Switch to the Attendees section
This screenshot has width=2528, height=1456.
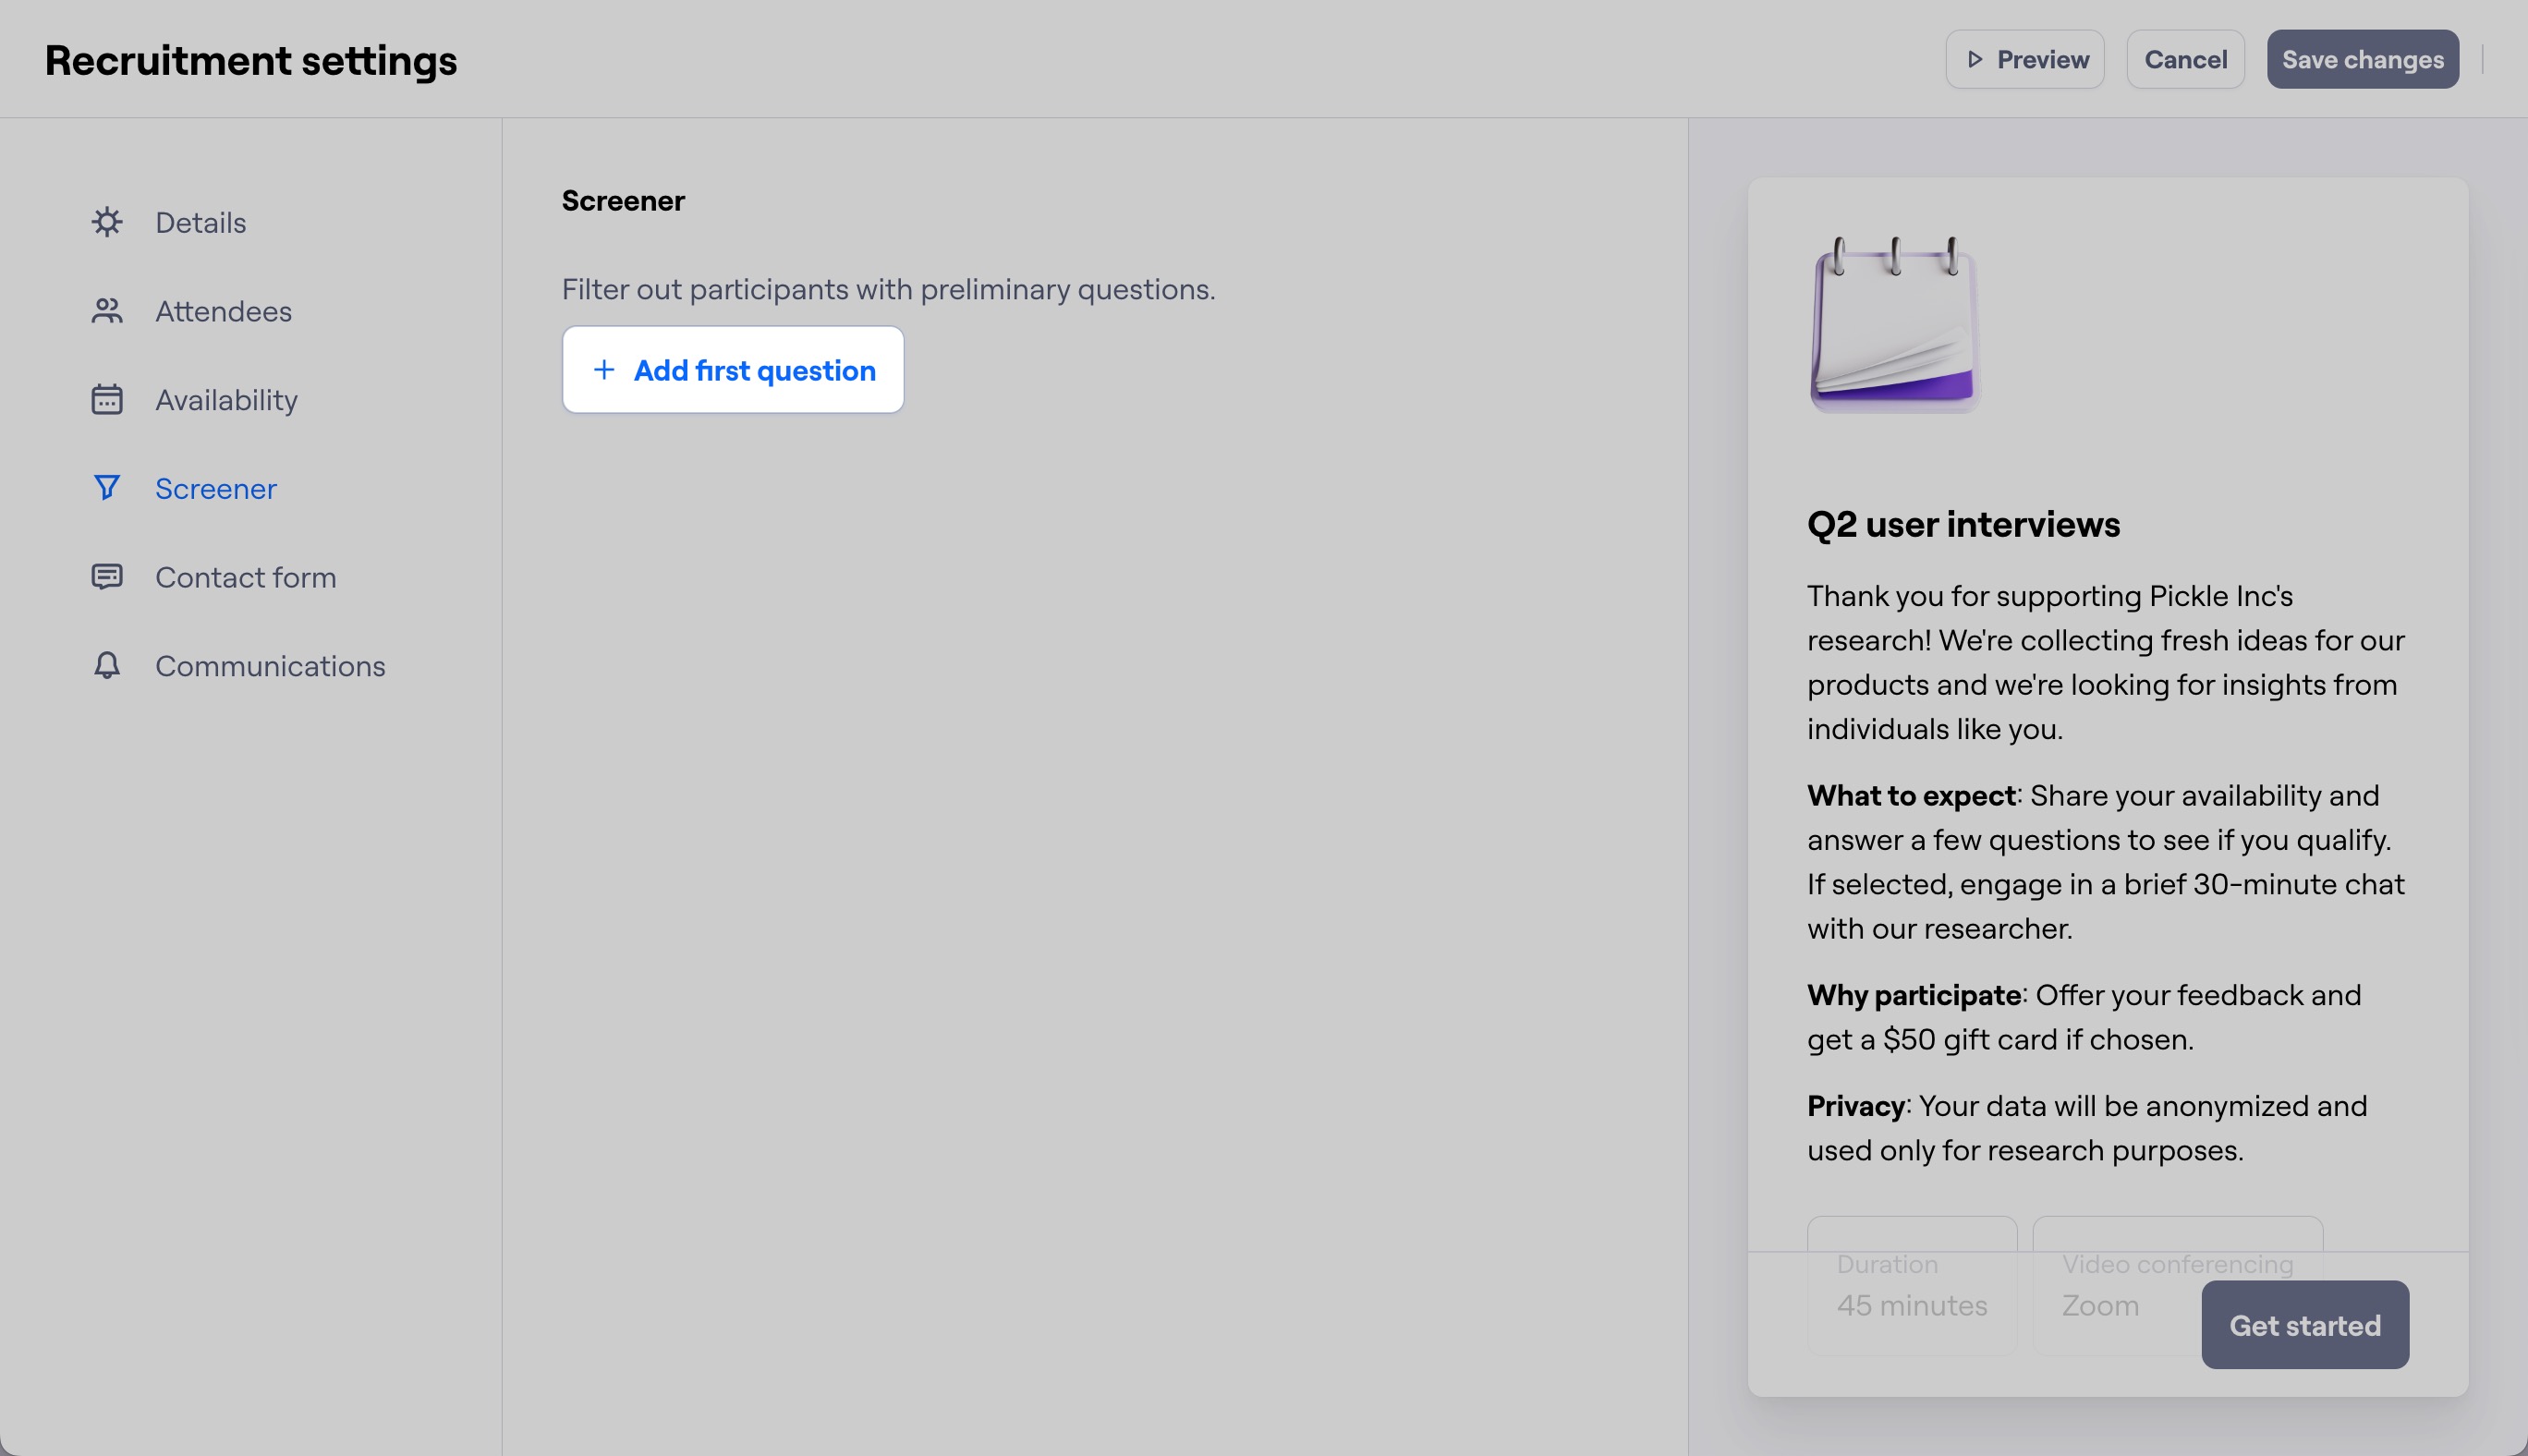click(223, 312)
